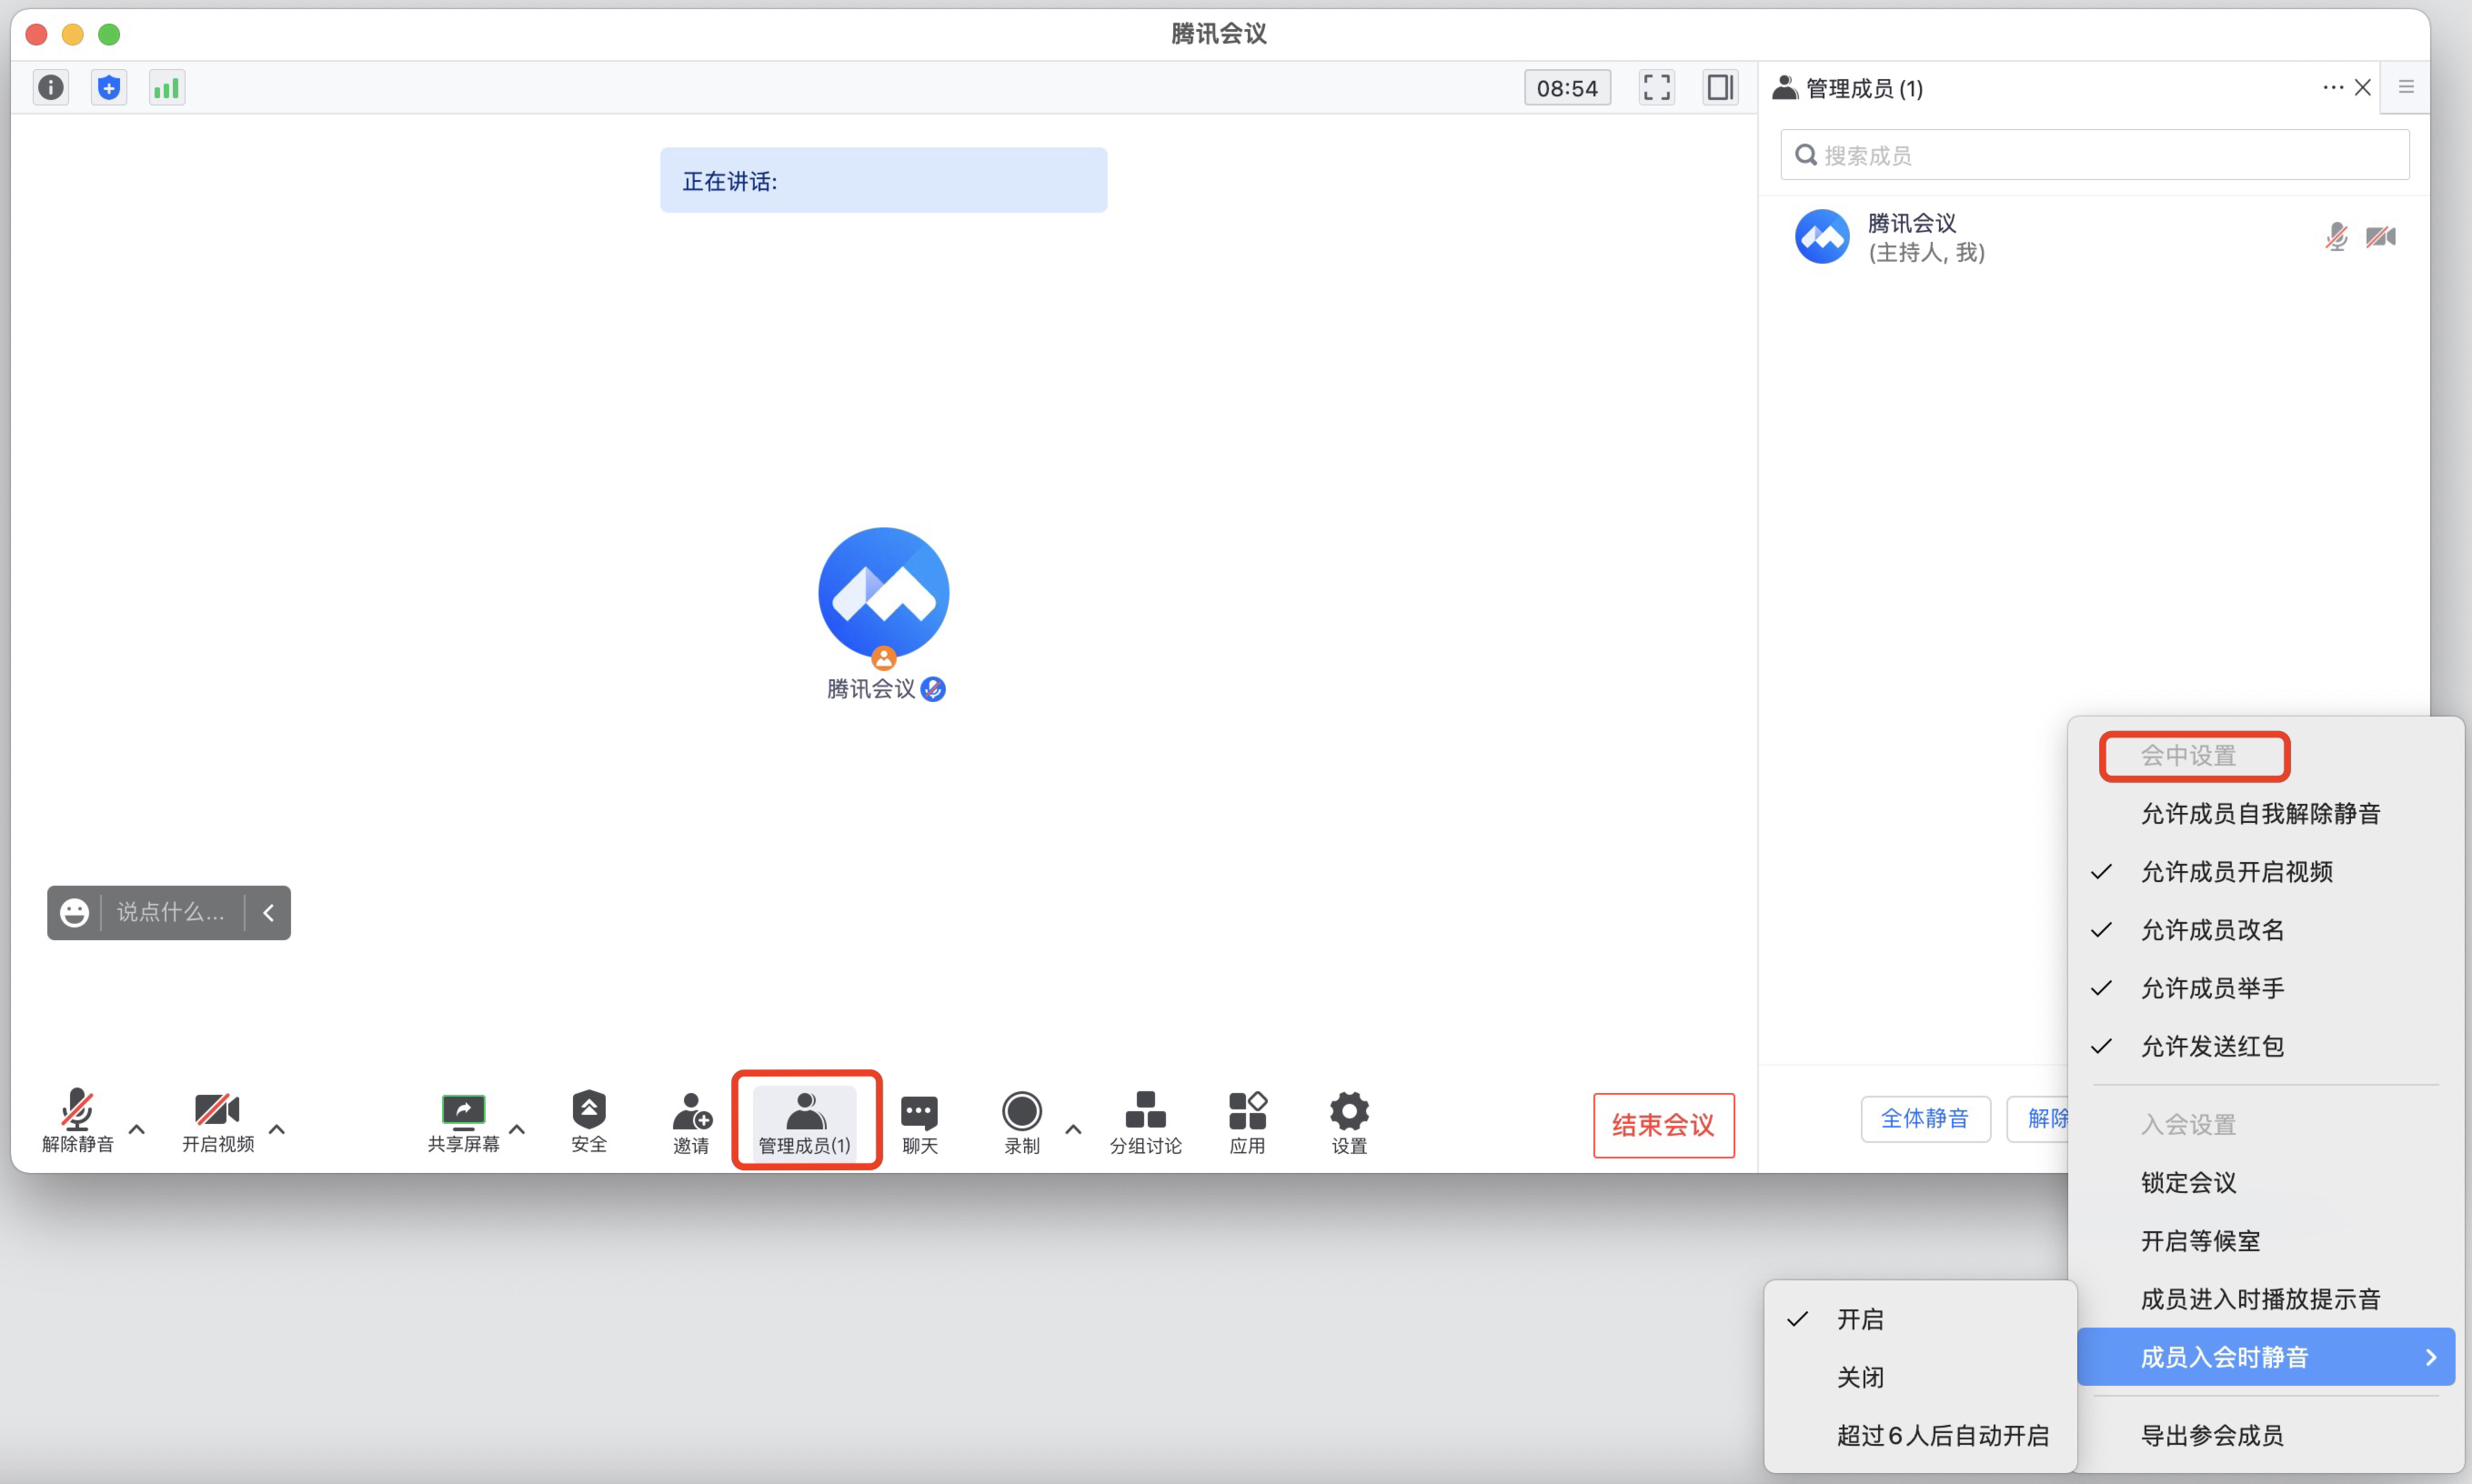This screenshot has width=2472, height=1484.
Task: Open the 应用 apps panel
Action: 1247,1121
